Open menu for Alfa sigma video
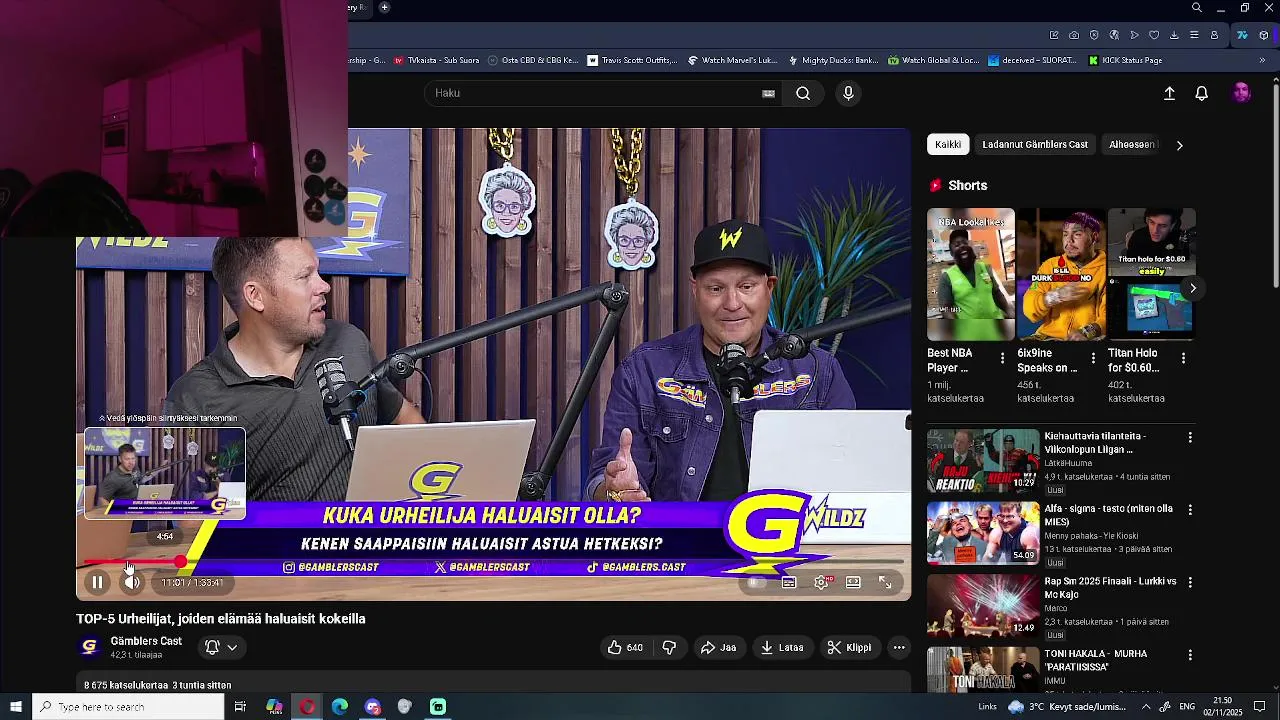 1190,510
